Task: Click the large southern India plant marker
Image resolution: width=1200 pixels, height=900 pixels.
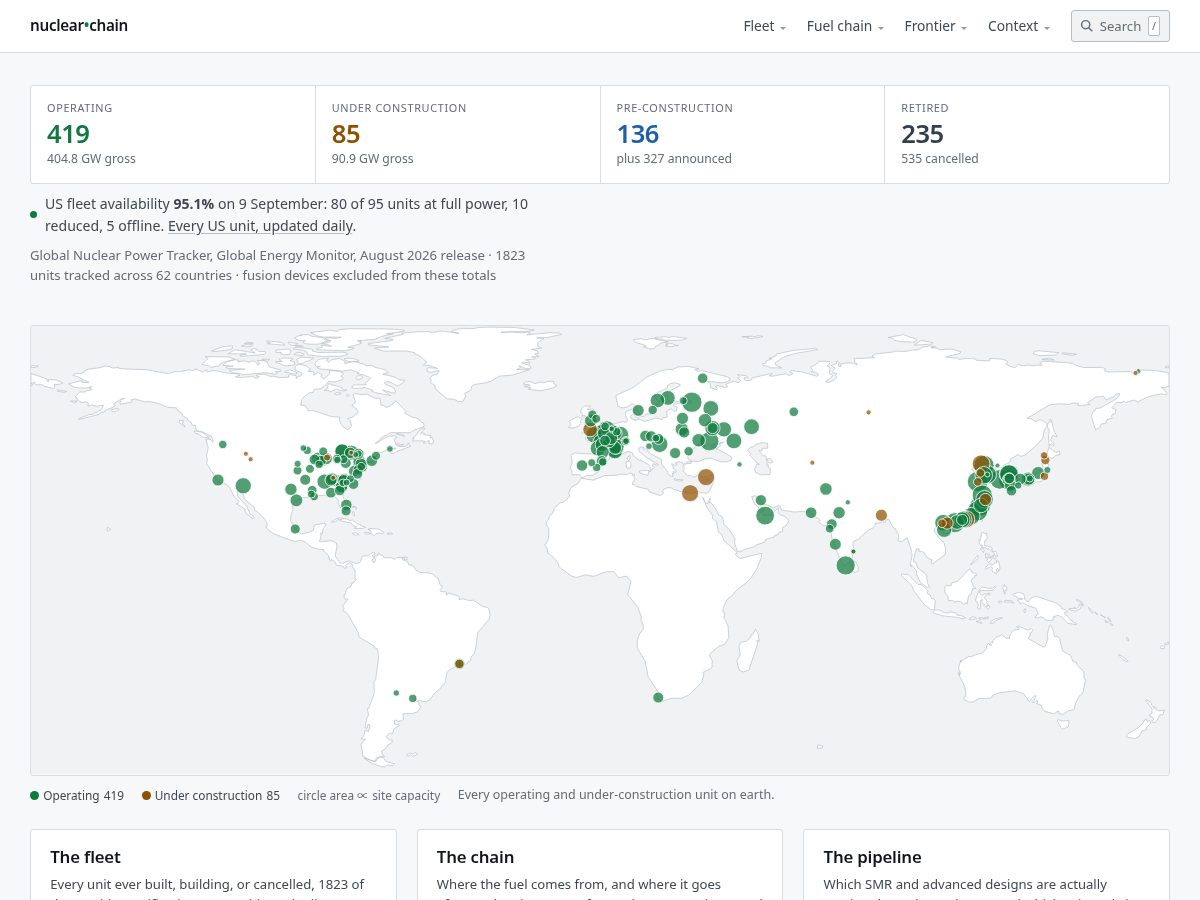Action: [x=845, y=565]
